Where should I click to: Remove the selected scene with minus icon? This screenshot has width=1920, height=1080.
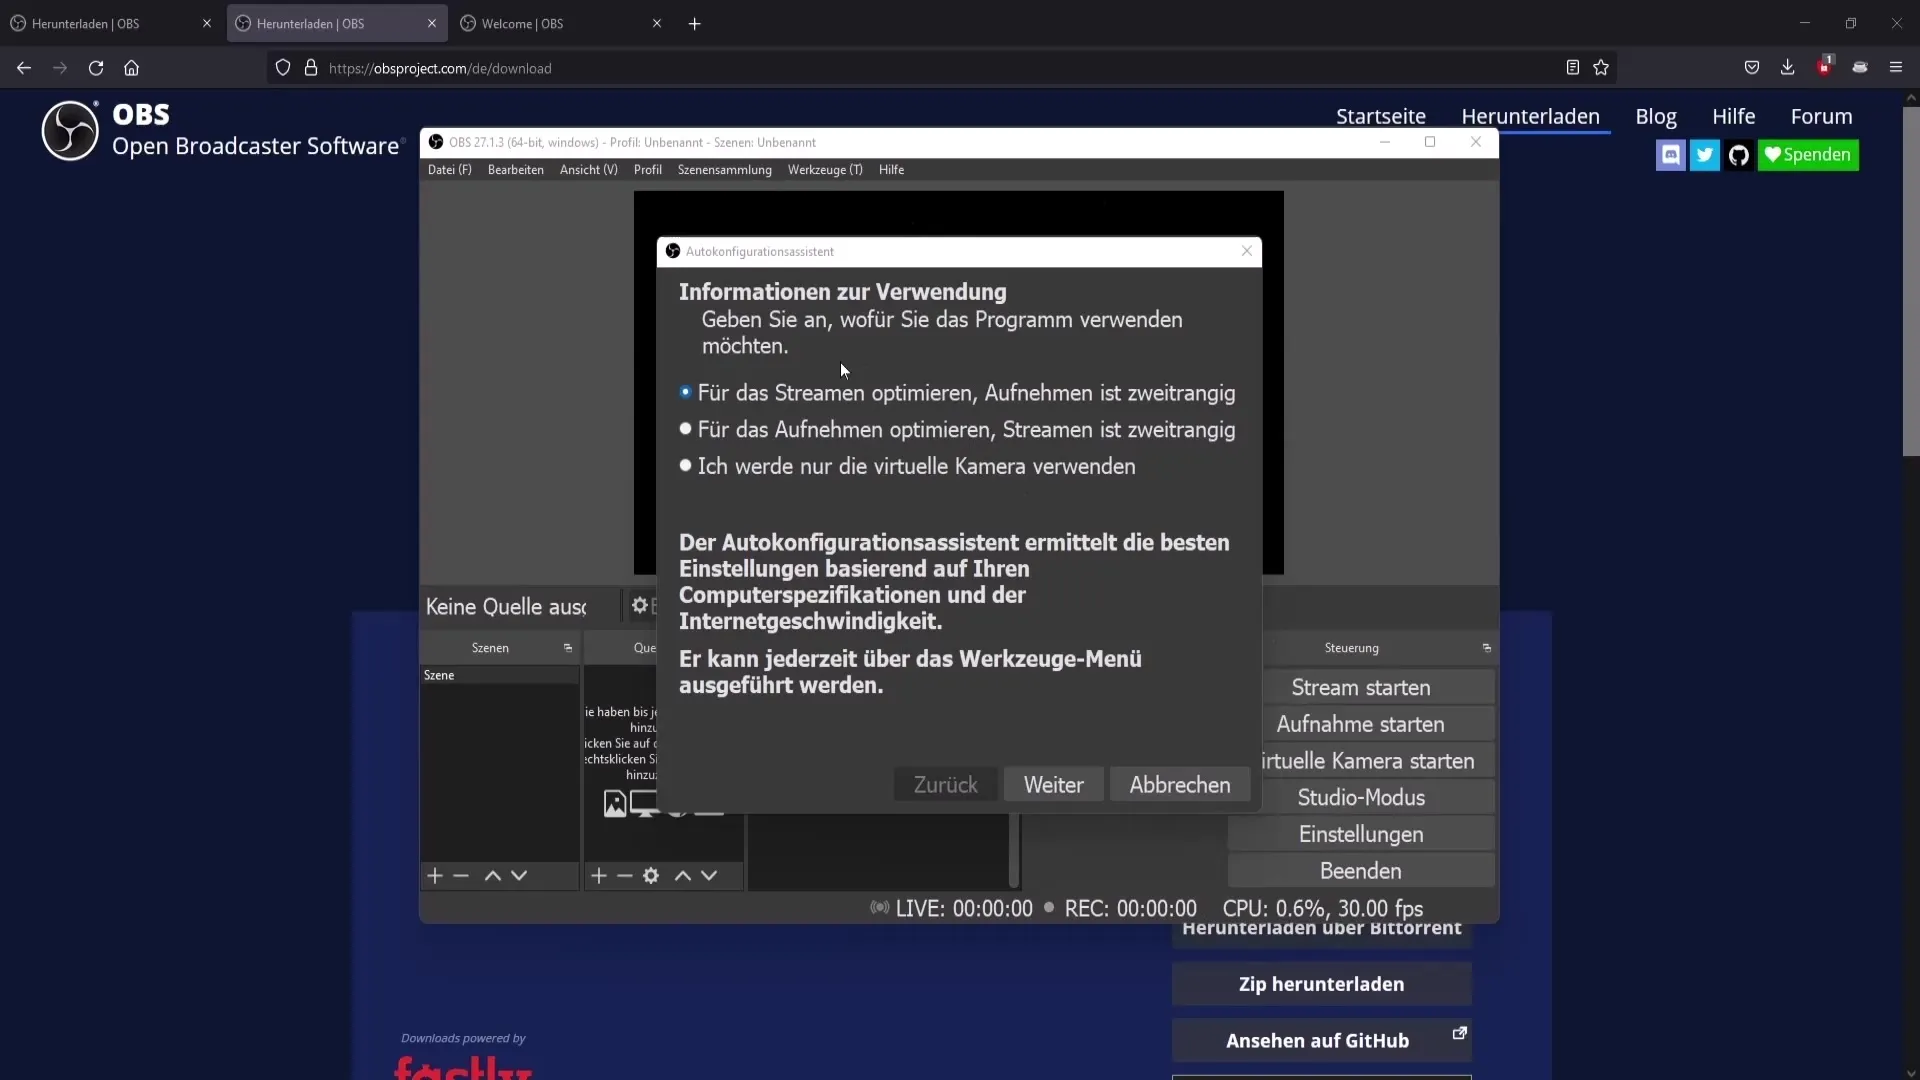(x=461, y=876)
